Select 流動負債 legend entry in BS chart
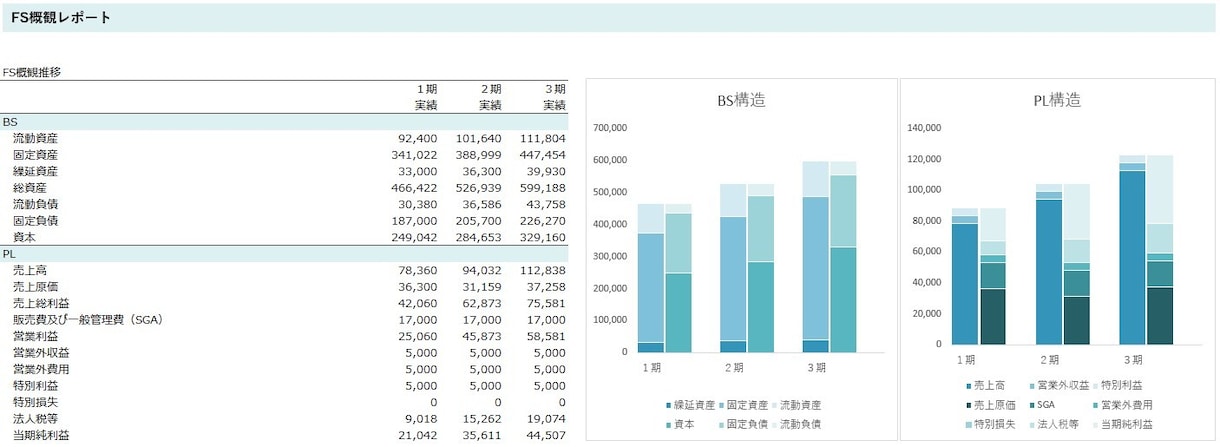 (797, 425)
